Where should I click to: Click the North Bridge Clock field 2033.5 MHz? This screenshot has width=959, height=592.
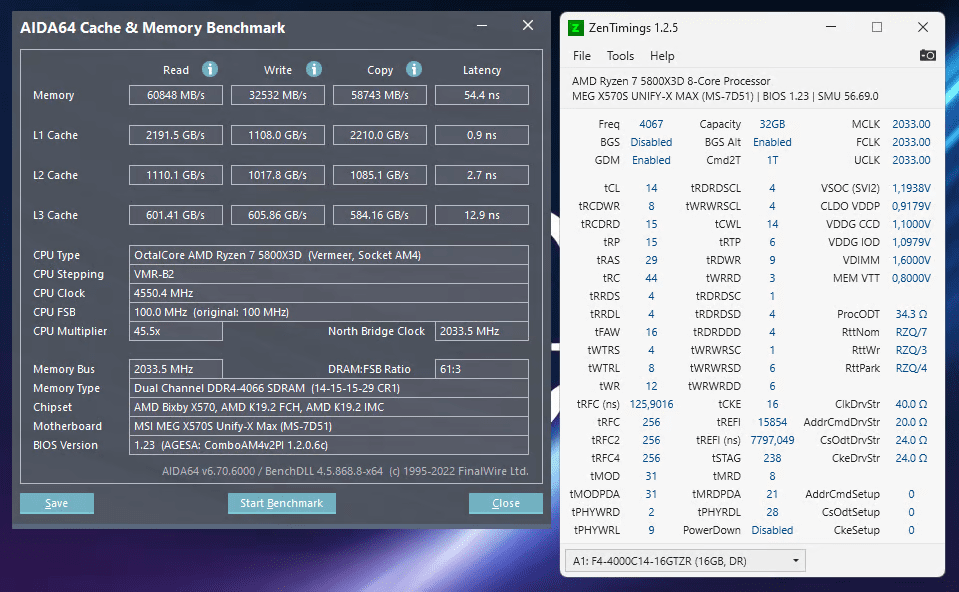pos(482,331)
